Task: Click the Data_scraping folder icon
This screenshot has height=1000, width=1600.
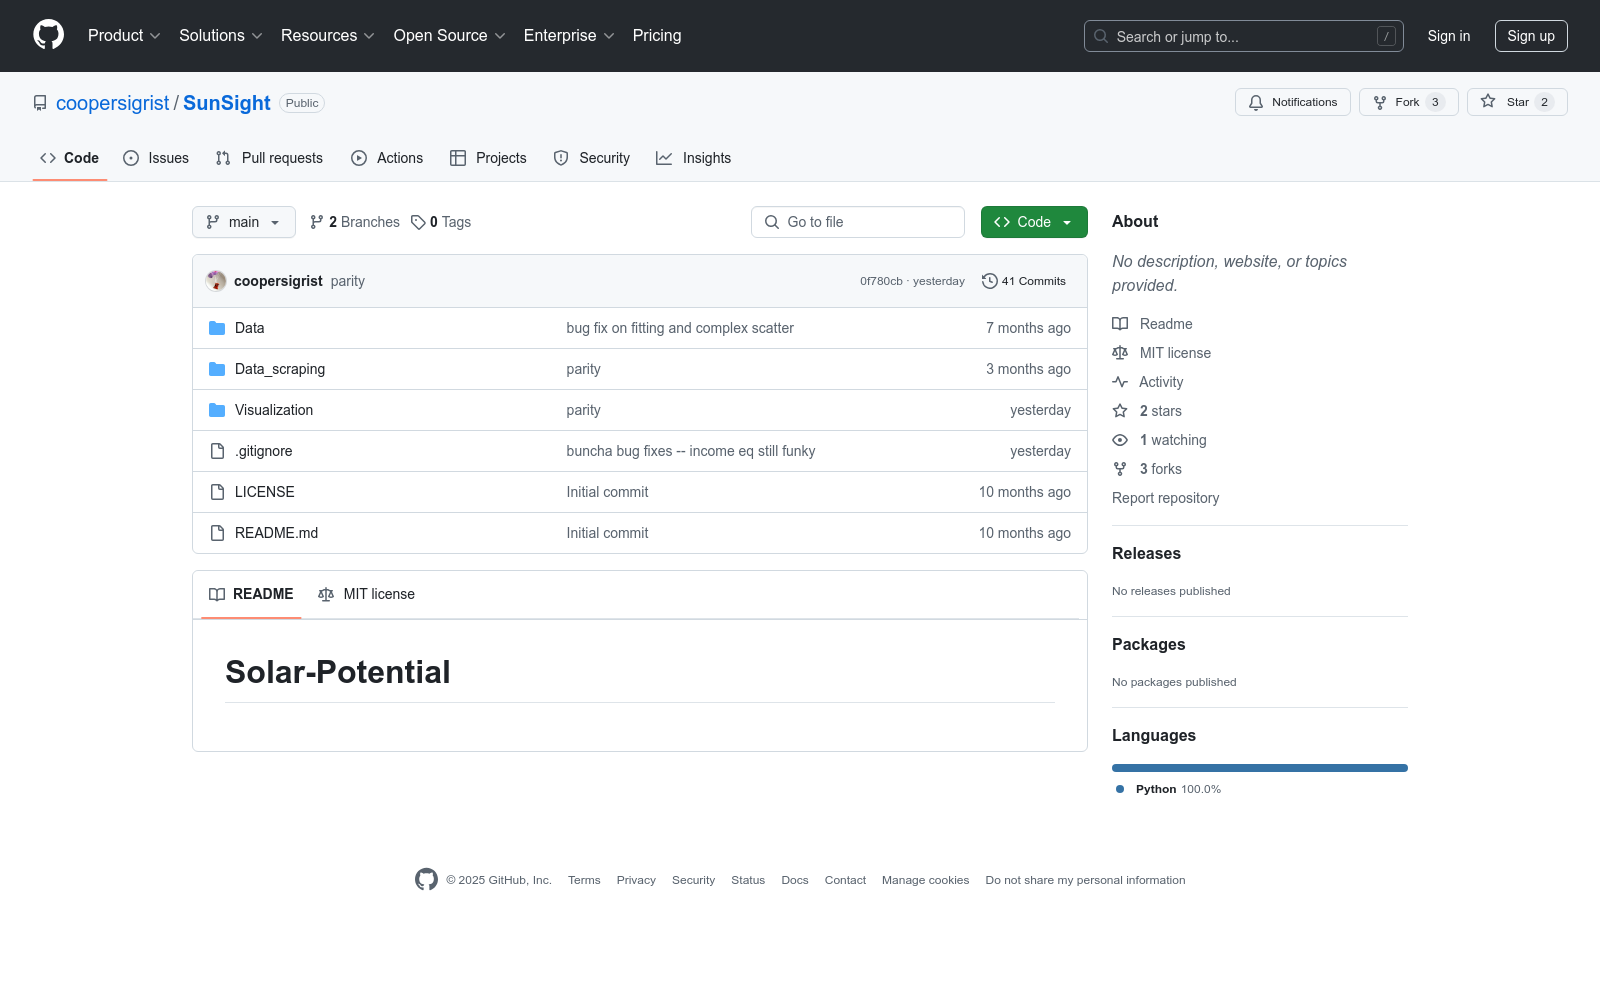Action: (x=217, y=369)
